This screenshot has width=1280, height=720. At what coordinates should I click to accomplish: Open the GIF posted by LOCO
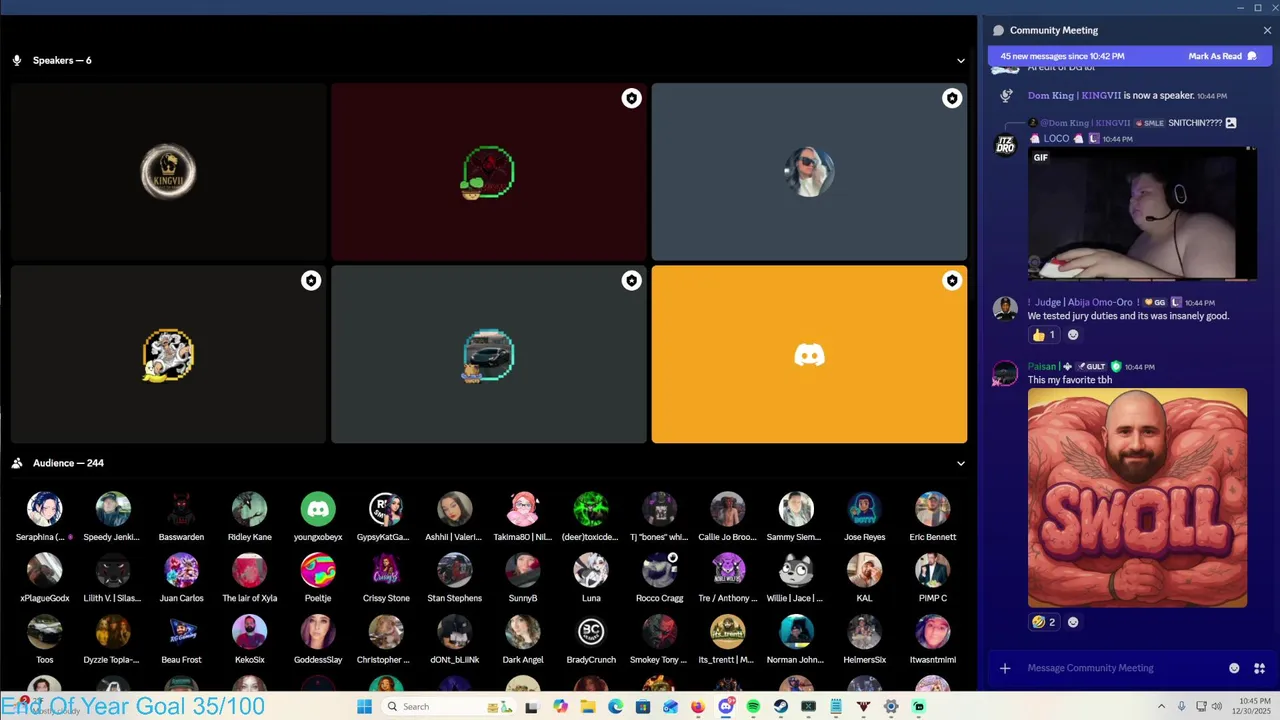(1142, 213)
